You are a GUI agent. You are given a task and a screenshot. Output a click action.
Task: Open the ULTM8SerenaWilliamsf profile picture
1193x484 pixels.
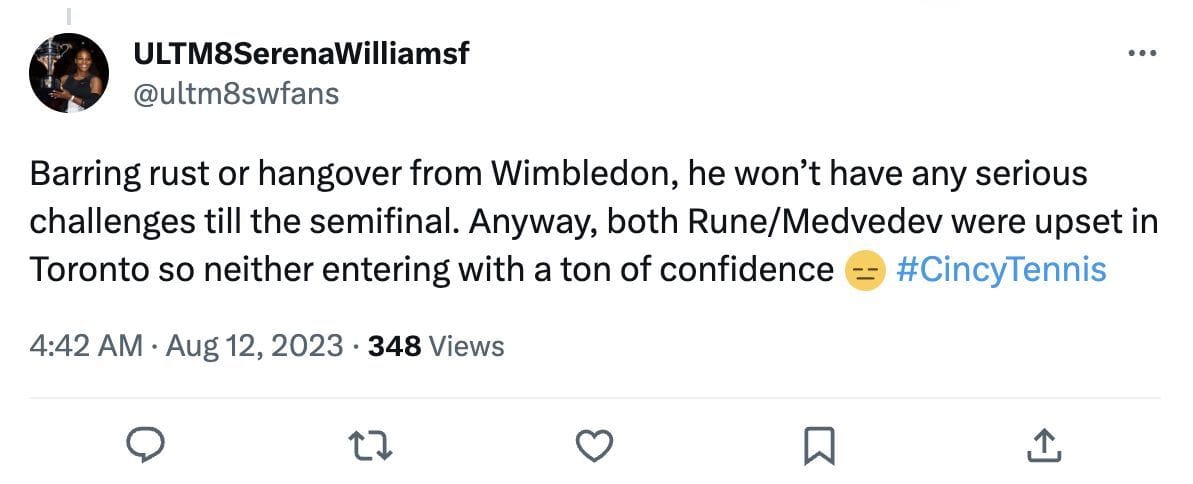68,75
